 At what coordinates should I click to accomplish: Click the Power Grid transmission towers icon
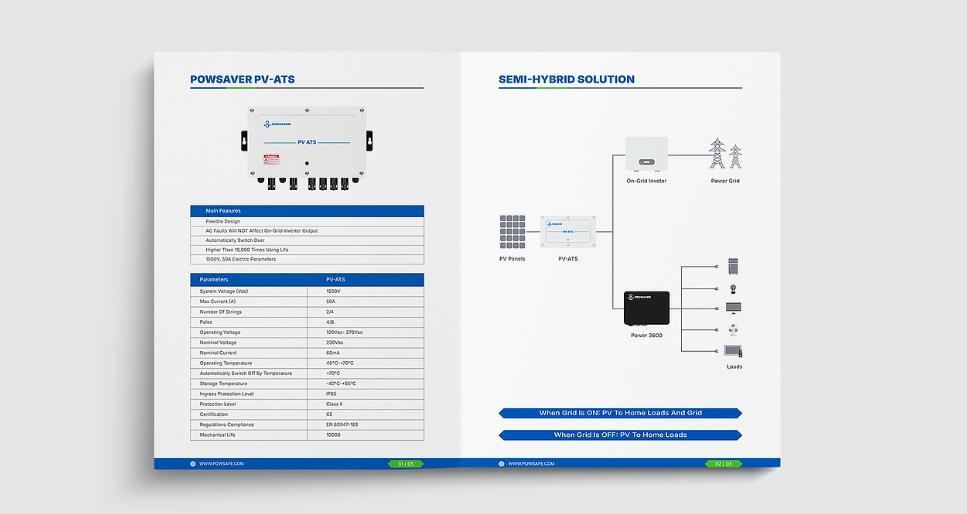point(726,154)
